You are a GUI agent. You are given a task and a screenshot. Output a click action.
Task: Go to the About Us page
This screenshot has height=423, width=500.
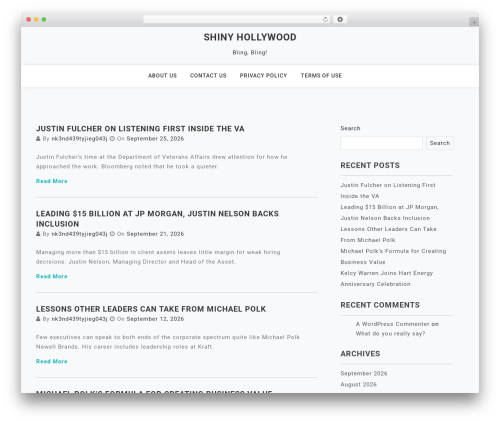(x=162, y=76)
